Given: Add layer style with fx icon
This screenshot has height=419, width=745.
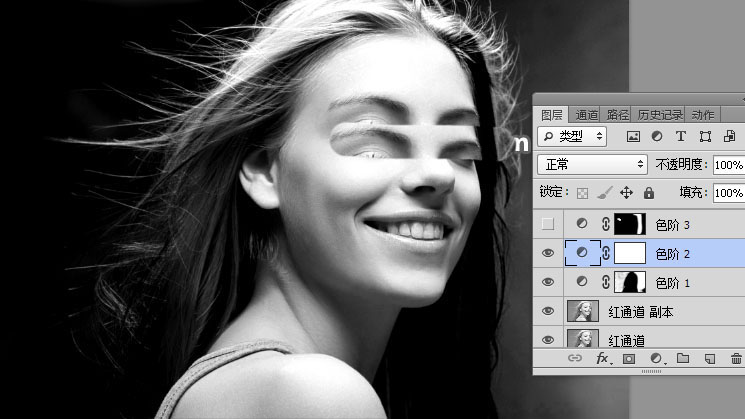Looking at the screenshot, I should 602,358.
